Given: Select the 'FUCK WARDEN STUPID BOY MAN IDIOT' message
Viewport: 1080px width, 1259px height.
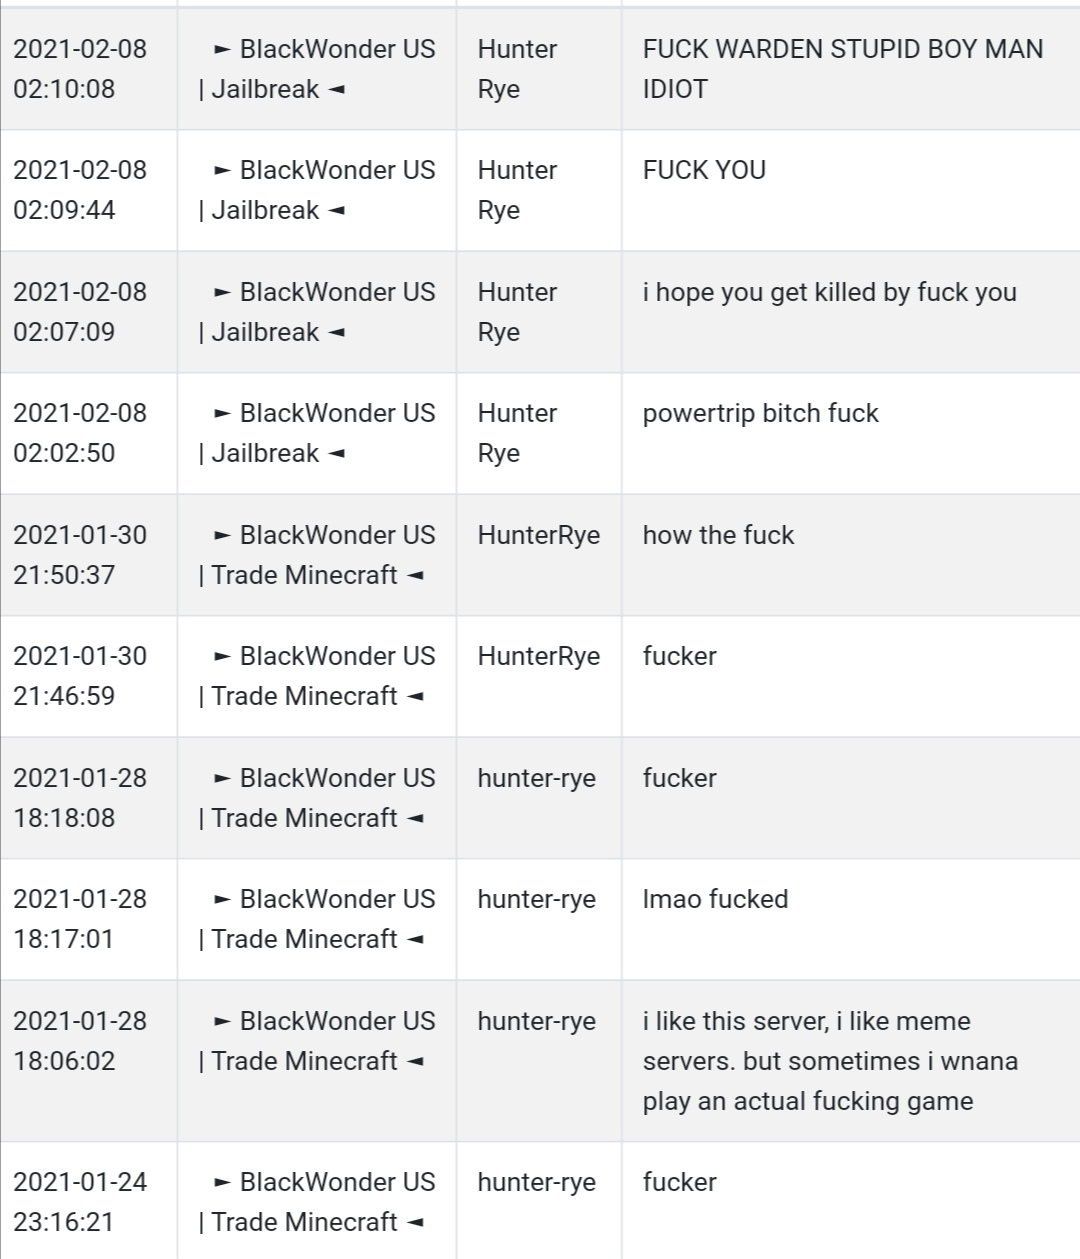Looking at the screenshot, I should 843,69.
